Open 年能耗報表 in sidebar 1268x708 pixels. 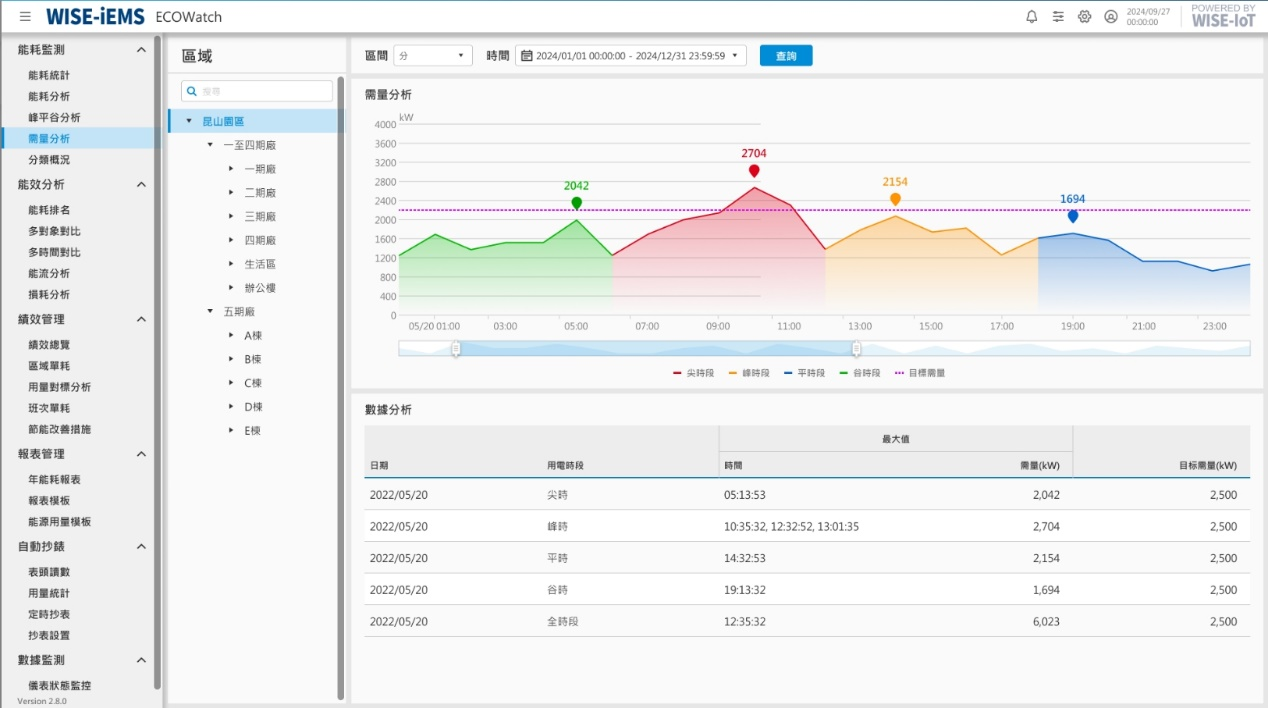click(54, 480)
